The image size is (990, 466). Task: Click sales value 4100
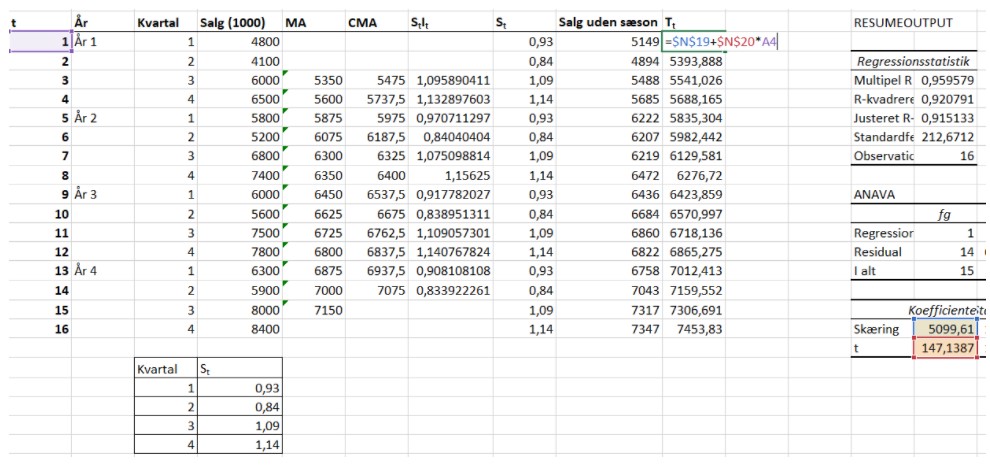[x=240, y=61]
